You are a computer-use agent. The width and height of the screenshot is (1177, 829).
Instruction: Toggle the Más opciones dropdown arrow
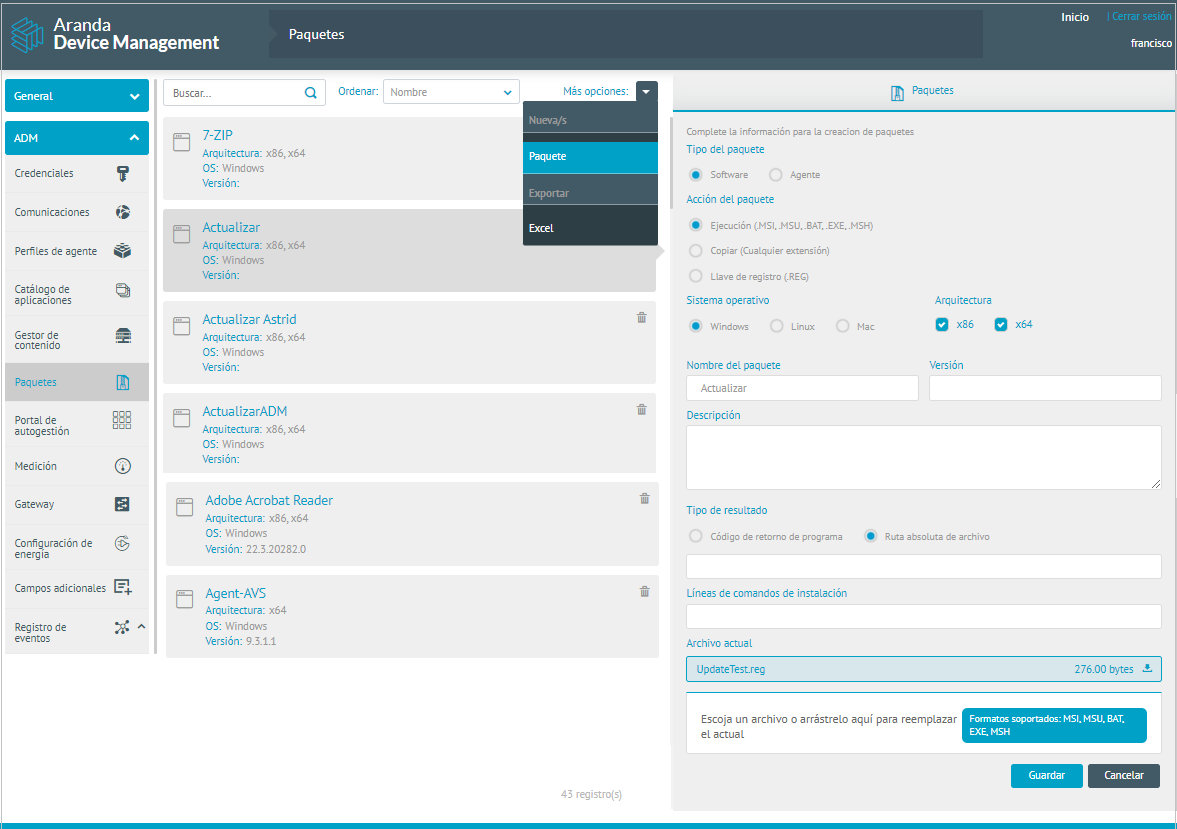(x=646, y=92)
